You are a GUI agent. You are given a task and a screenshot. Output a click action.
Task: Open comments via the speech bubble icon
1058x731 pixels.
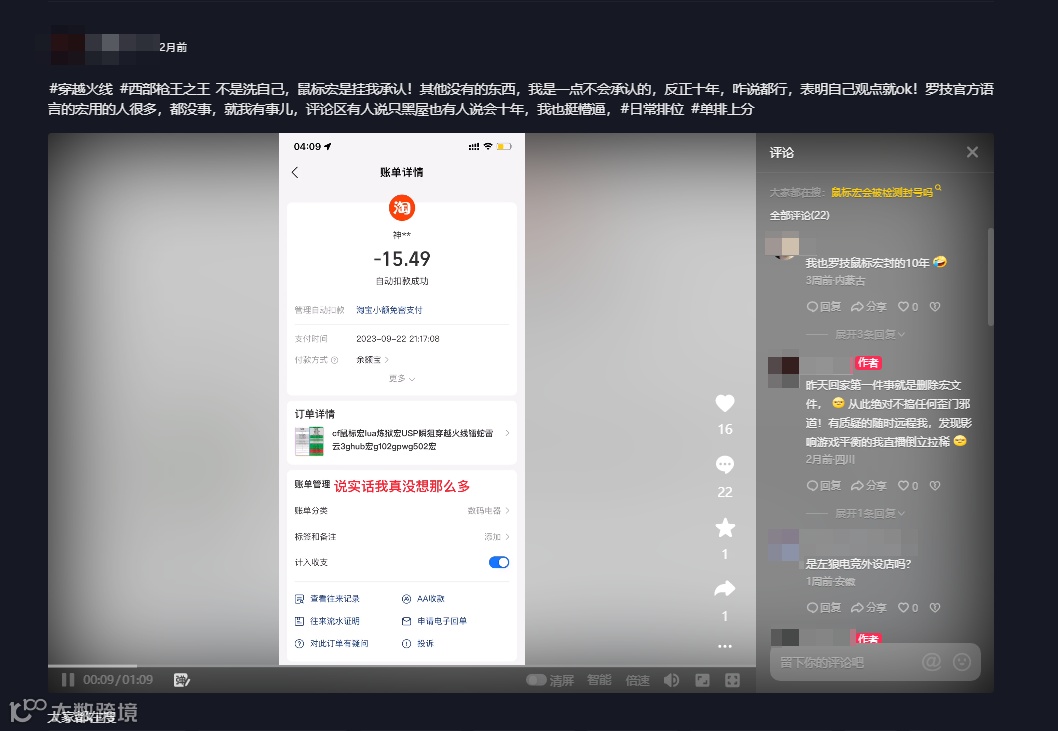click(x=725, y=464)
